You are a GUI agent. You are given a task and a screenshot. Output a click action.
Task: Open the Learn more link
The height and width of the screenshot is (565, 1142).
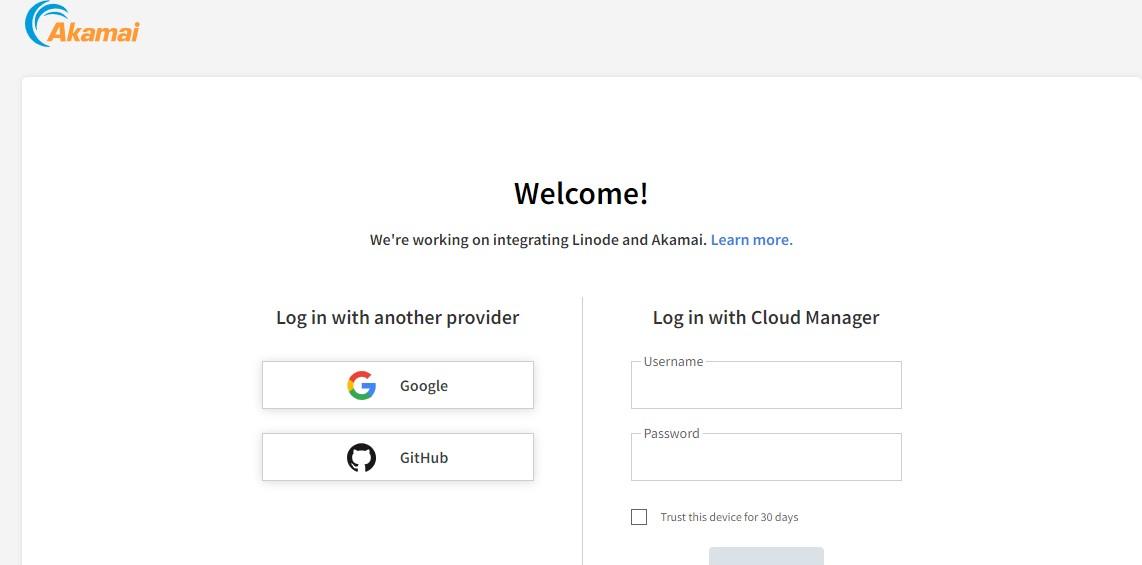752,240
